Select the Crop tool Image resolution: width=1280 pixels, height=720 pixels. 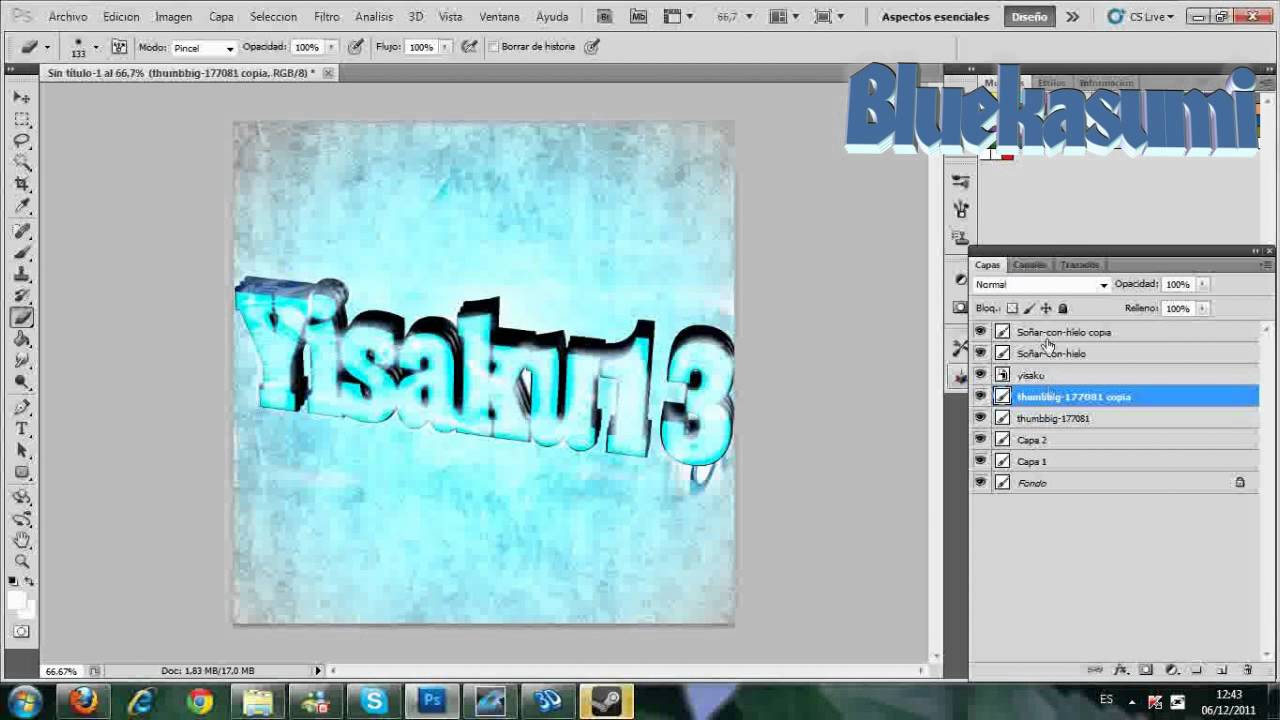[x=22, y=185]
